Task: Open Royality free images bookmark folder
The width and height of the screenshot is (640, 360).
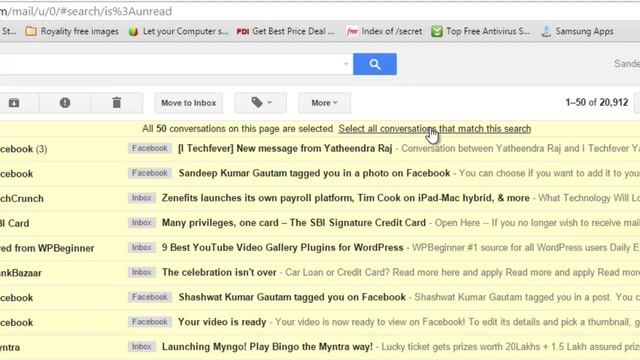Action: point(72,31)
